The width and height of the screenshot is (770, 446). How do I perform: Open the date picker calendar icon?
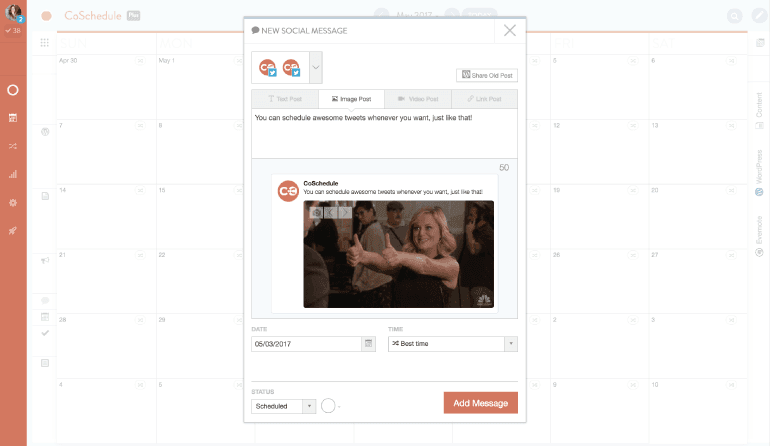(x=368, y=344)
